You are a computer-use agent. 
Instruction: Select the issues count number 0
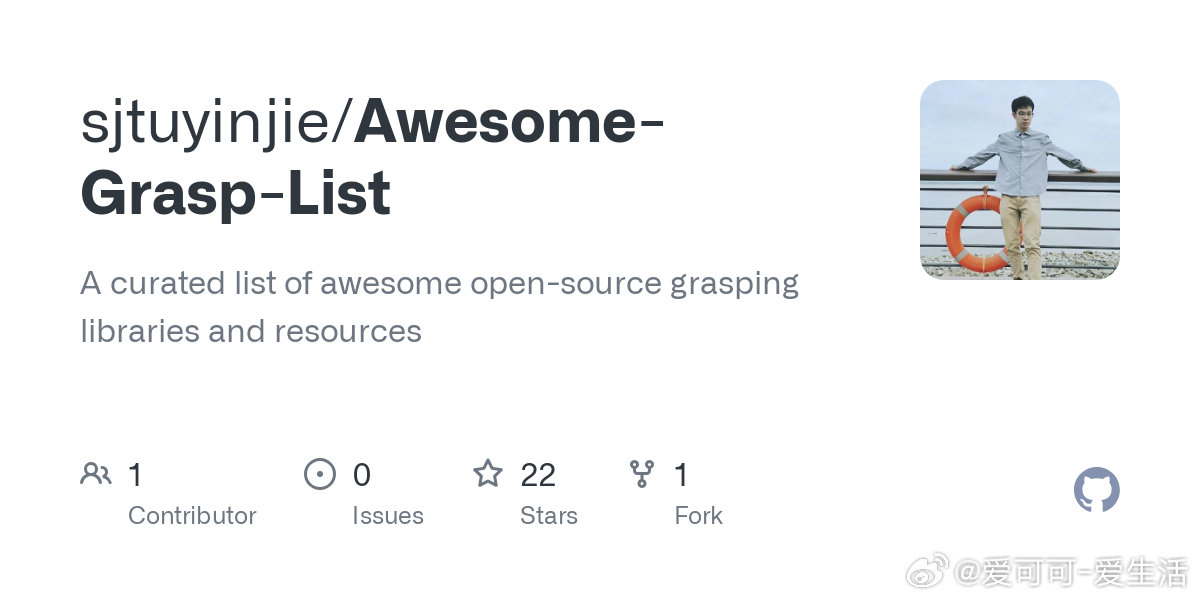362,475
